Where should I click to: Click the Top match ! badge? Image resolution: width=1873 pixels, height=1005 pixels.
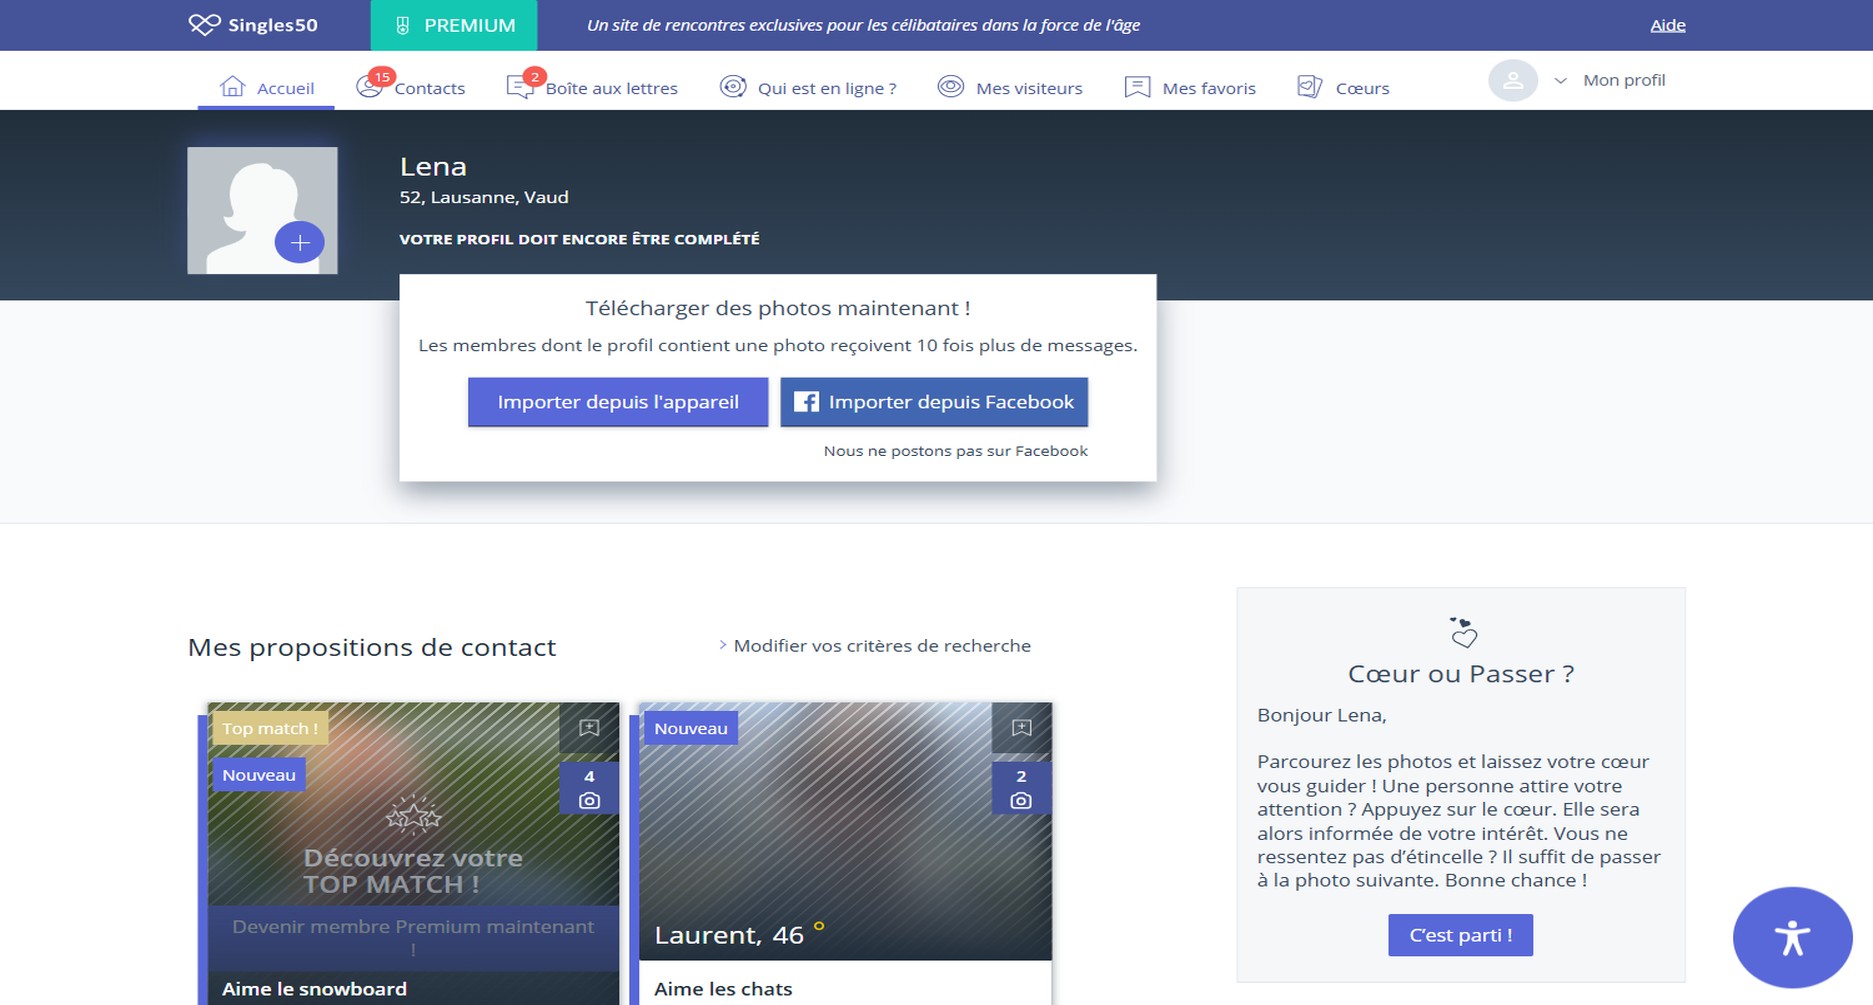click(x=270, y=728)
